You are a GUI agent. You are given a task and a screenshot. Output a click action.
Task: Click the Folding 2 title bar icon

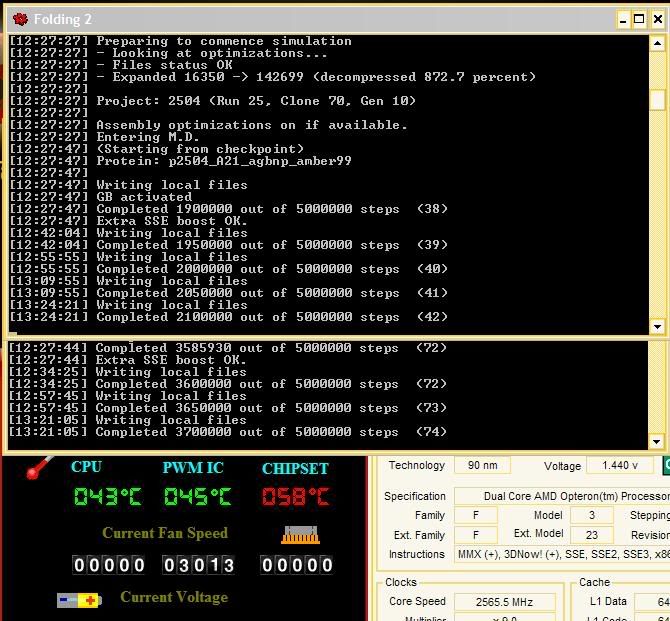pyautogui.click(x=20, y=19)
